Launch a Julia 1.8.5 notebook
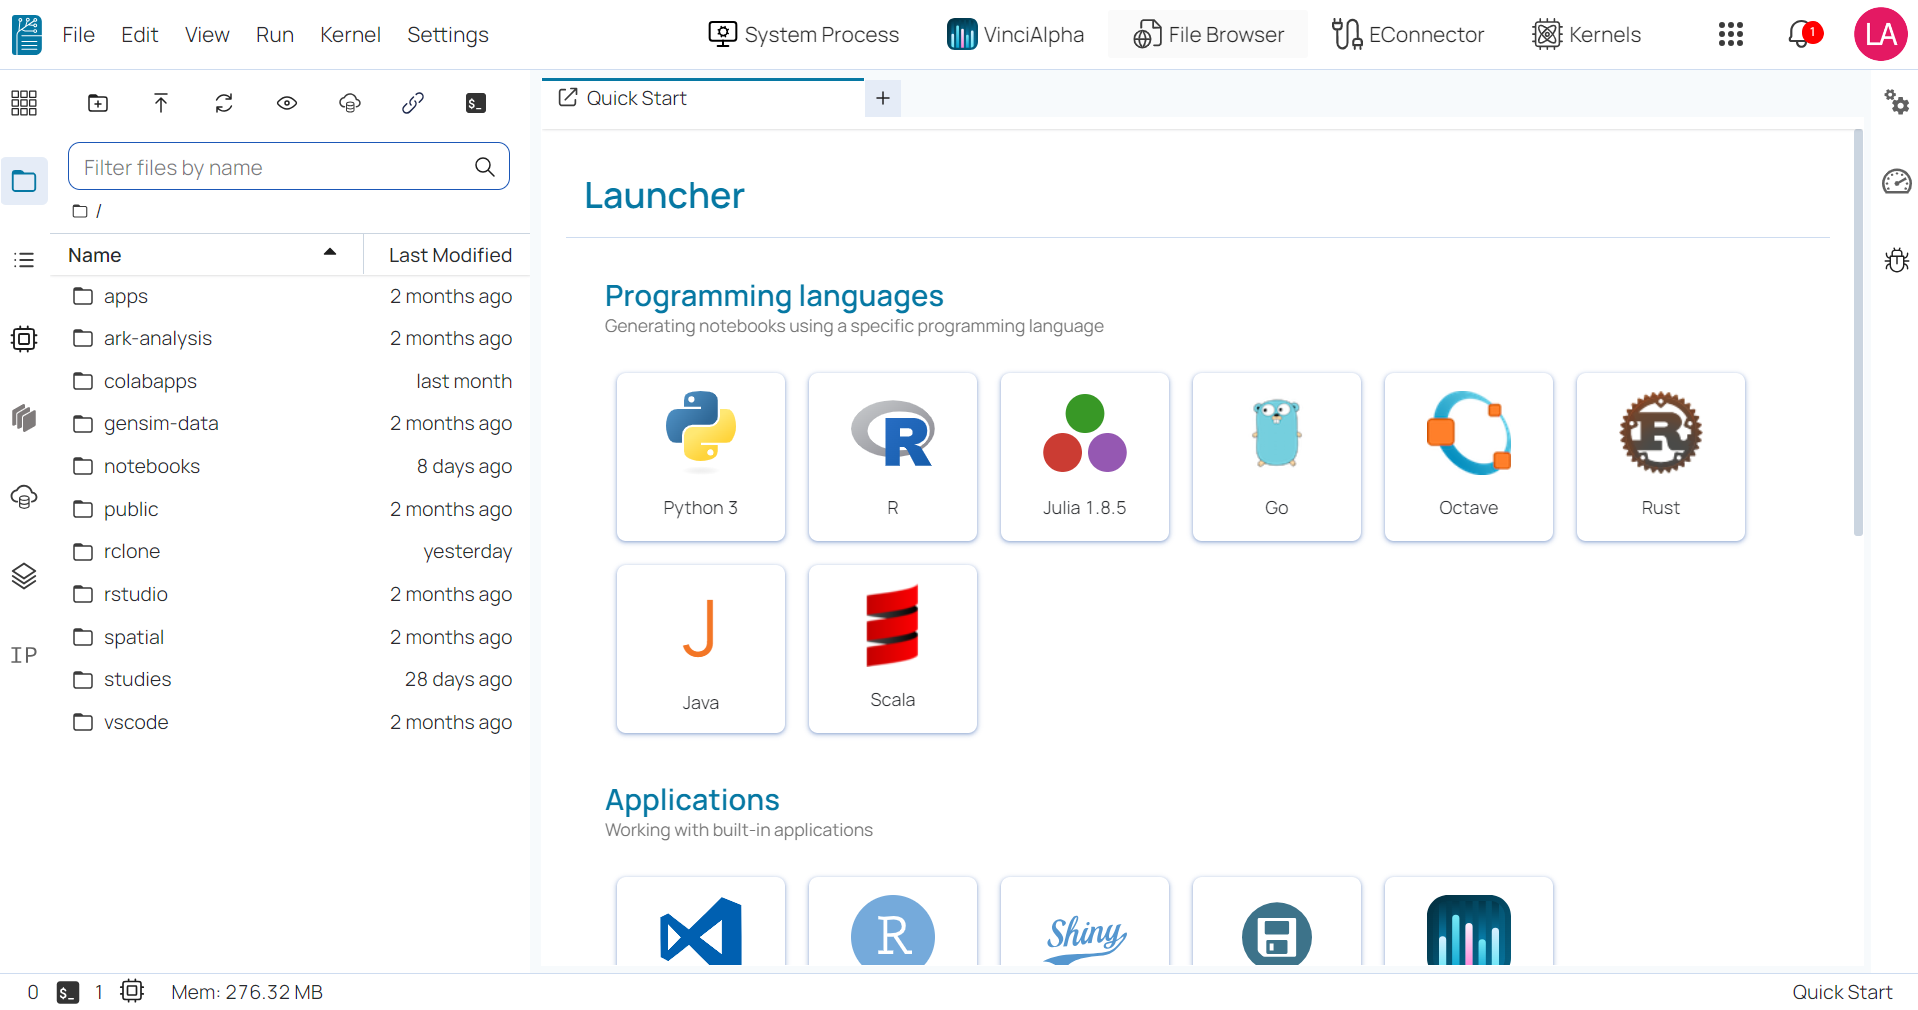Screen dimensions: 1918x1010 pos(1085,457)
